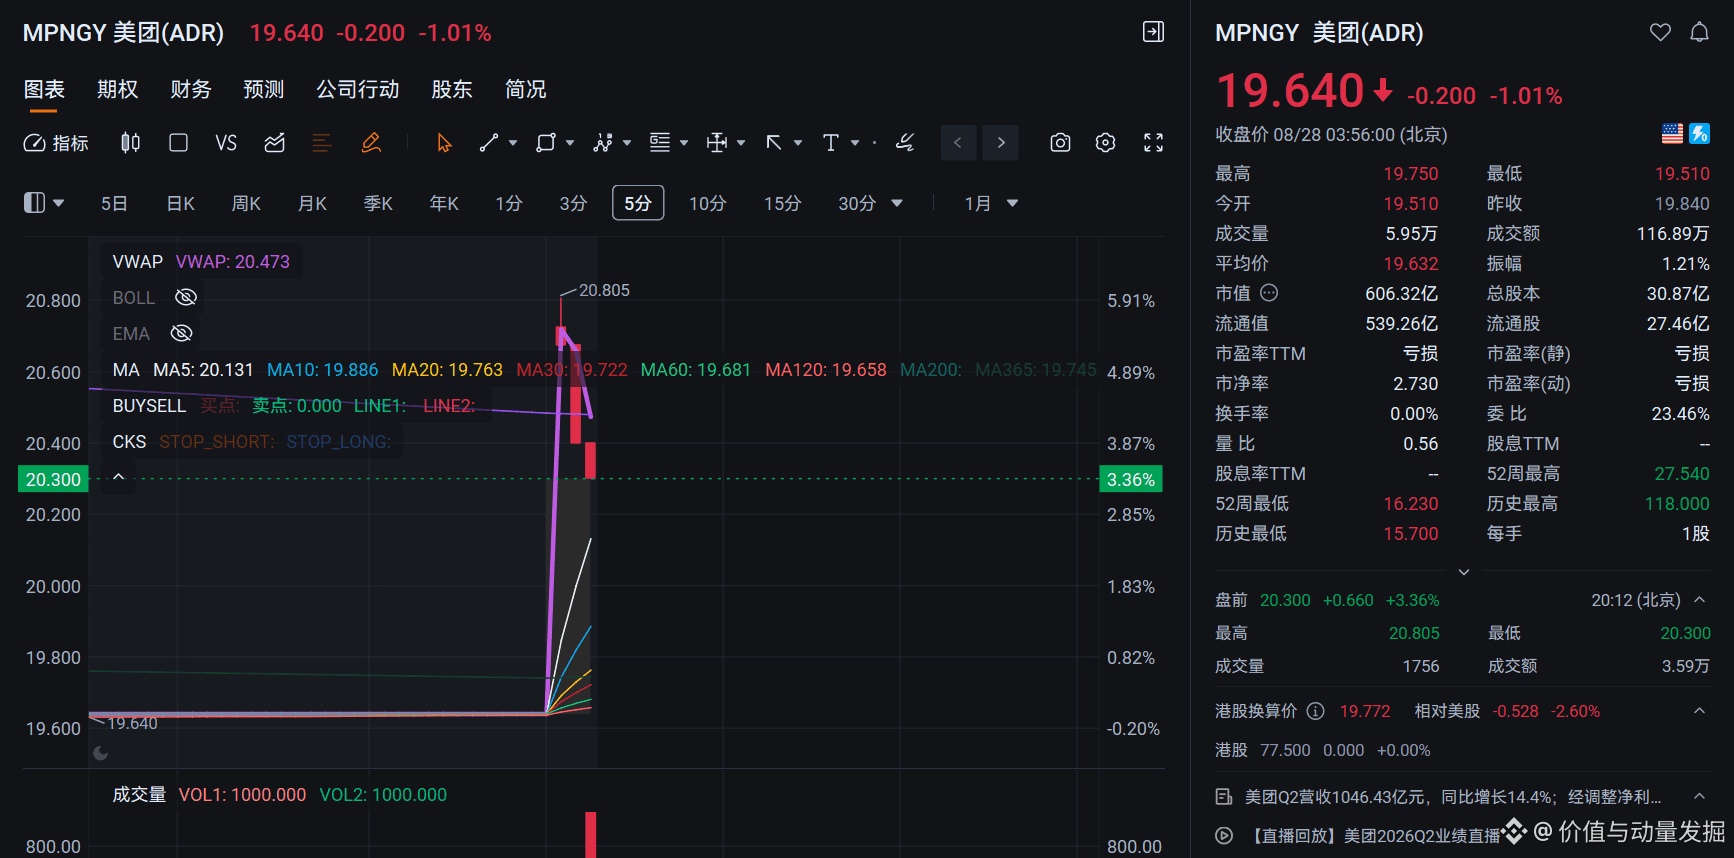Open the text-lines tool dropdown arrow

[x=684, y=143]
